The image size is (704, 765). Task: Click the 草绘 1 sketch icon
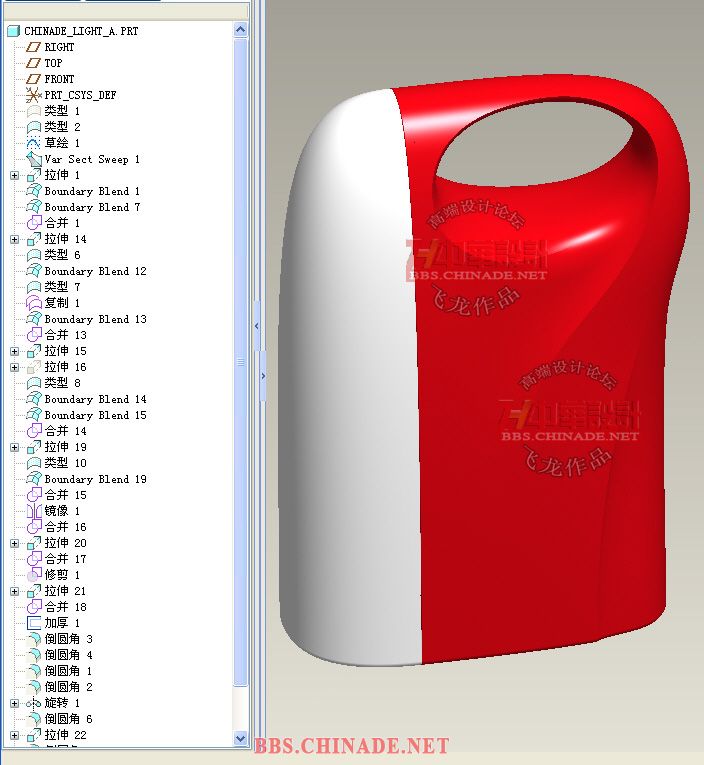[34, 143]
